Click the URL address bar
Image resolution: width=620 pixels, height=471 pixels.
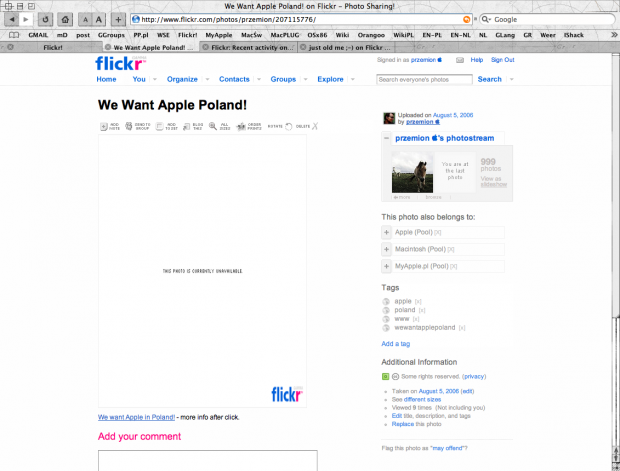pos(302,19)
